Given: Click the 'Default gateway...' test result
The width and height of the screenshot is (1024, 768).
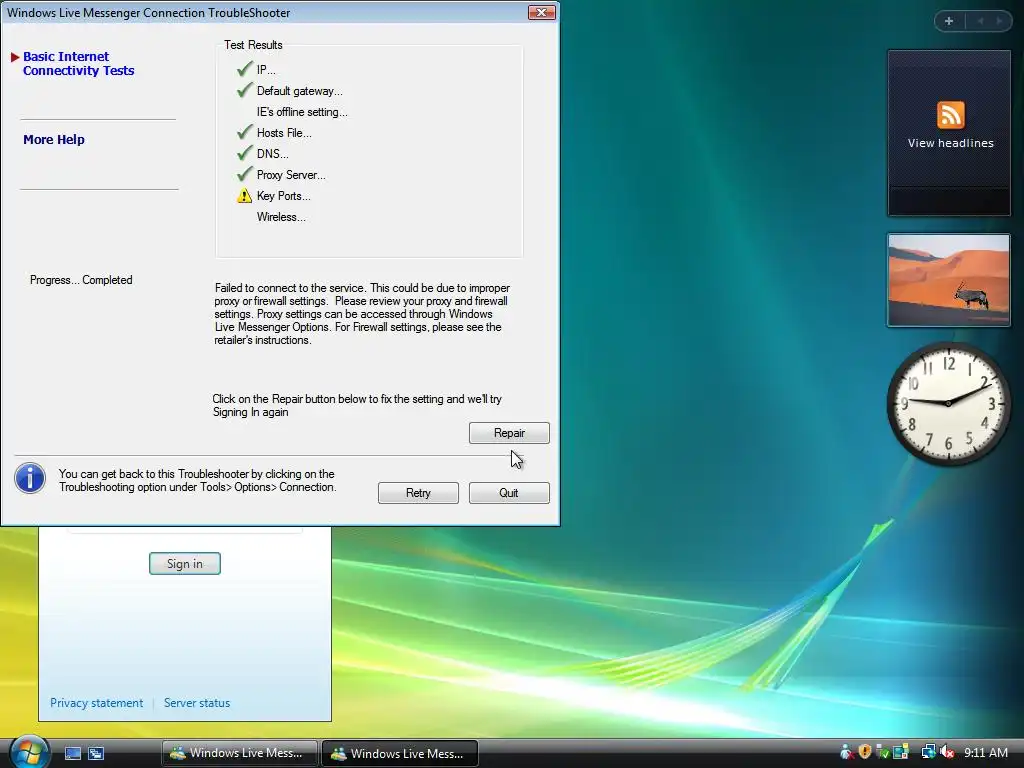Looking at the screenshot, I should coord(300,91).
